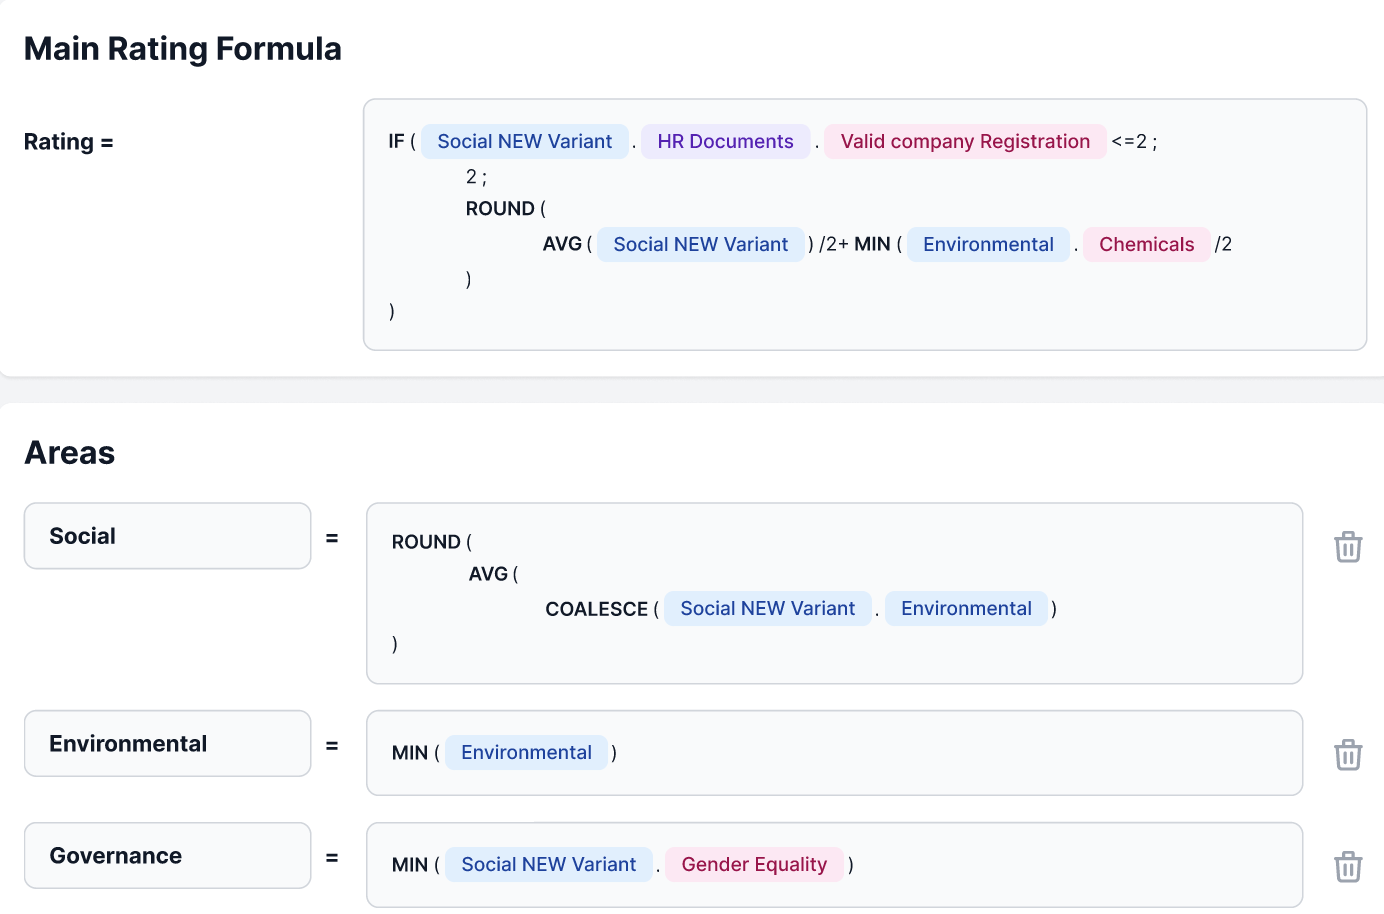Click the <=2 ; condition text

[x=1134, y=142]
